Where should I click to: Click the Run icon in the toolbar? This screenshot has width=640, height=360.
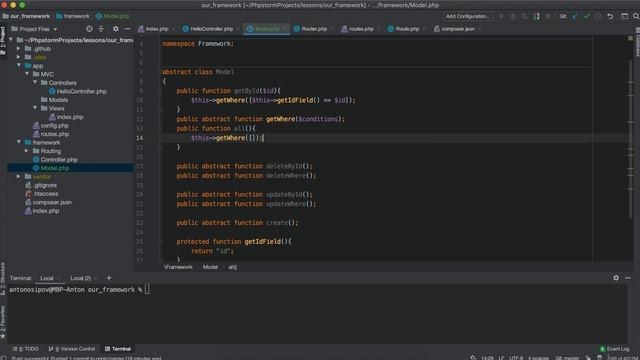click(501, 16)
